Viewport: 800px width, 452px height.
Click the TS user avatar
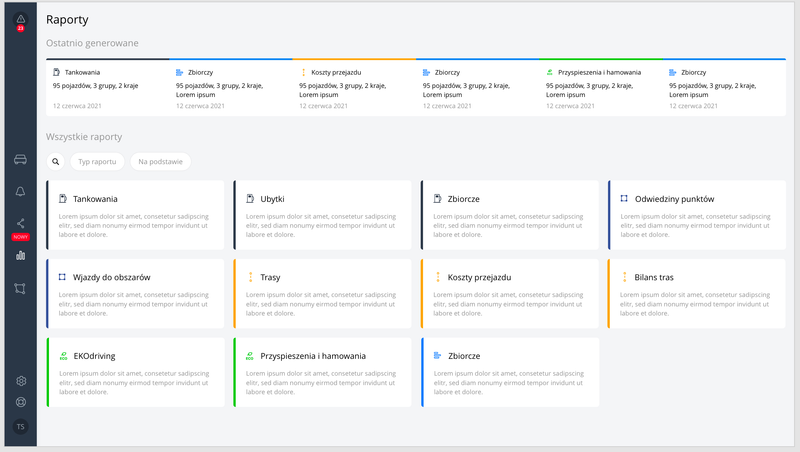coord(20,427)
